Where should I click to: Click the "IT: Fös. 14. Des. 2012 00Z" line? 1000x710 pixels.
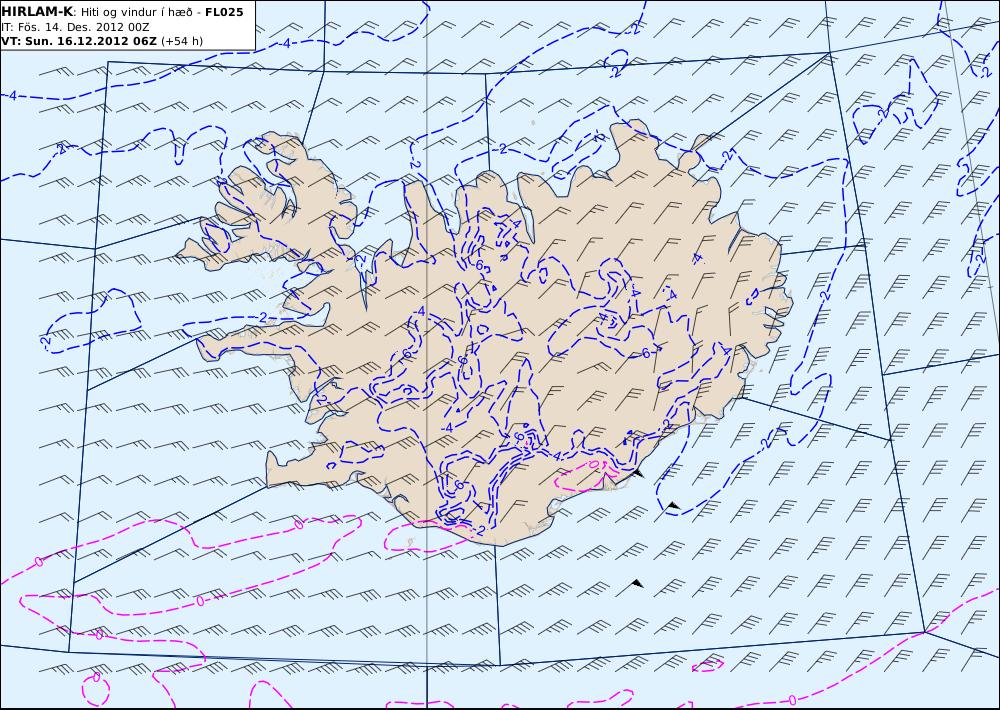point(76,27)
